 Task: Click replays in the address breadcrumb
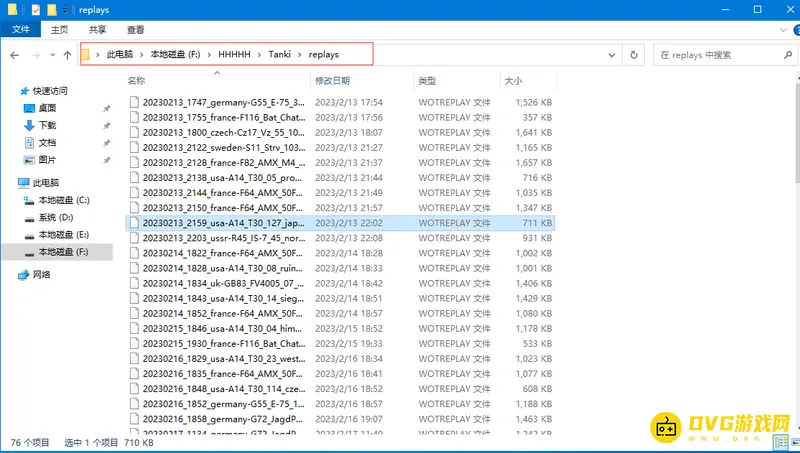323,54
